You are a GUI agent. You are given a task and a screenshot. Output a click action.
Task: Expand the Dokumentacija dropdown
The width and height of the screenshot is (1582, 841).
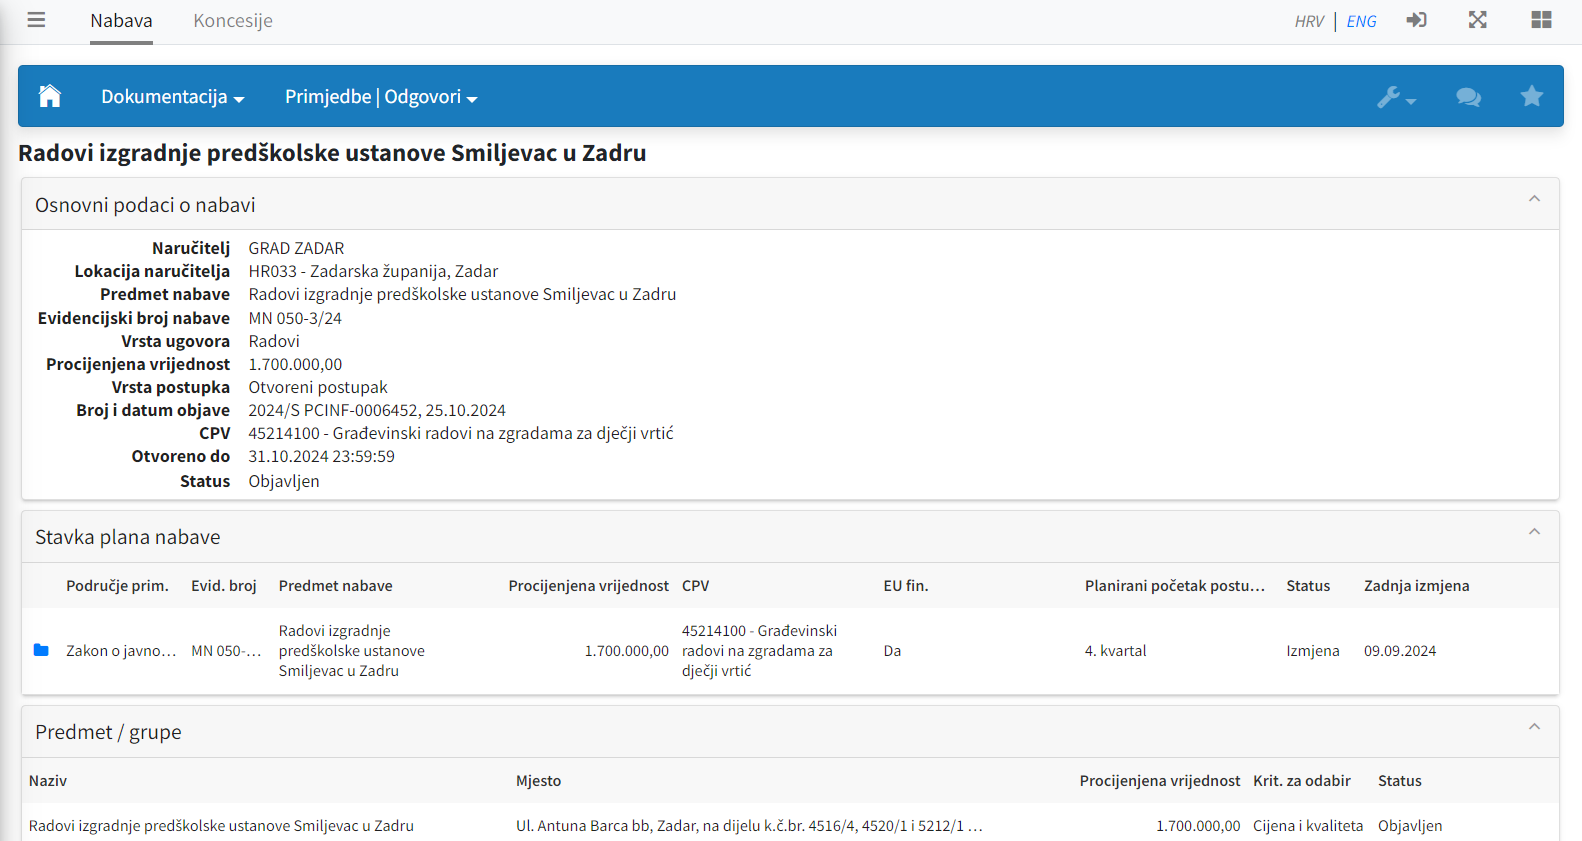tap(172, 97)
